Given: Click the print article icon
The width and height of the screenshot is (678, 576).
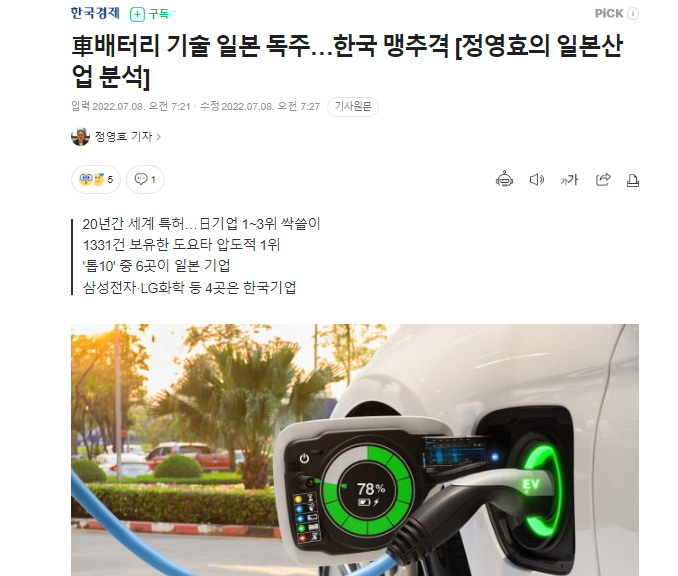Looking at the screenshot, I should 633,180.
